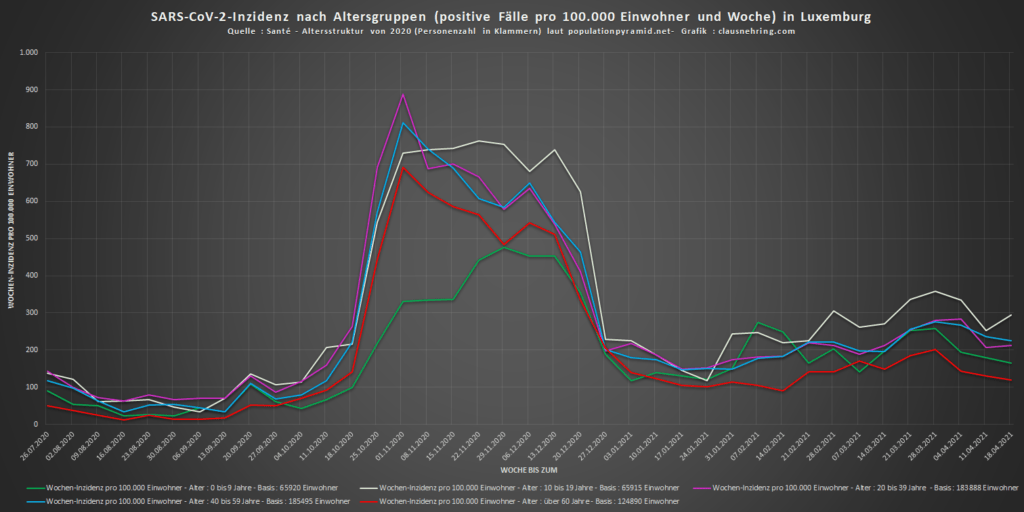This screenshot has height=512, width=1024.
Task: Click the vertical Wochen-Inzidenz y-axis title
Action: pos(12,231)
